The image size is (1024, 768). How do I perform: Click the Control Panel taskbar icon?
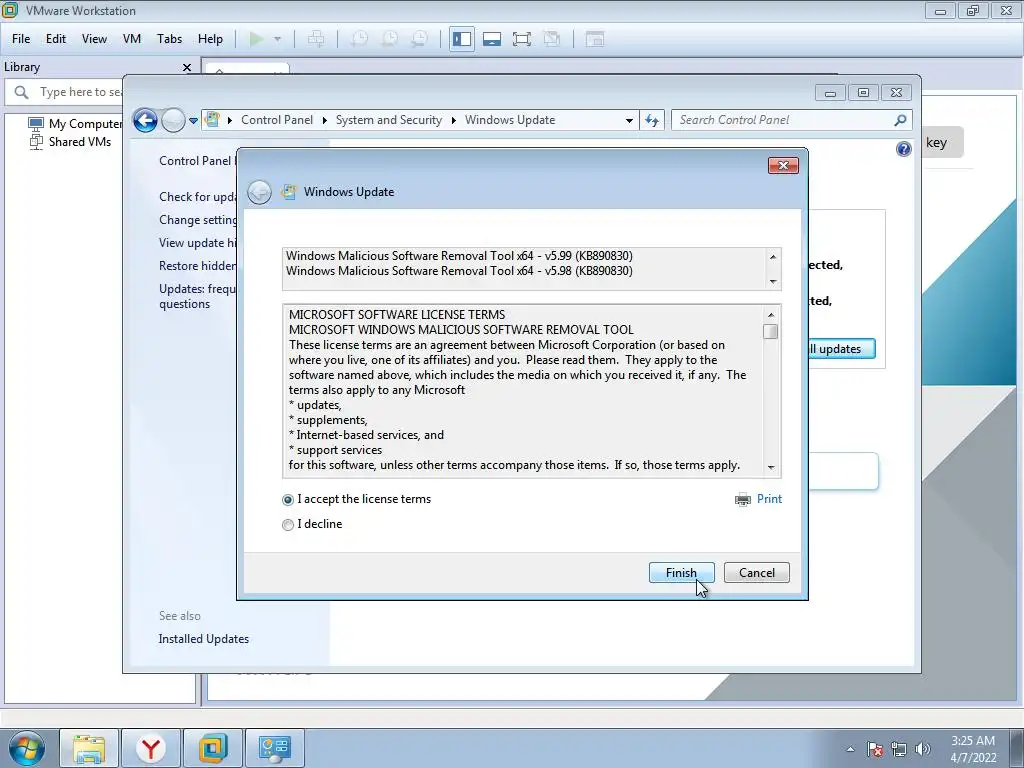pos(275,748)
